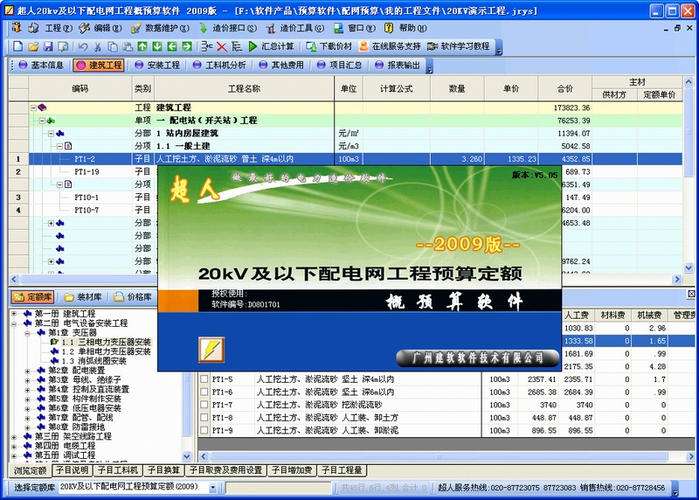Click the Save floppy disk icon
Screen dimensions: 699x500
click(48, 46)
